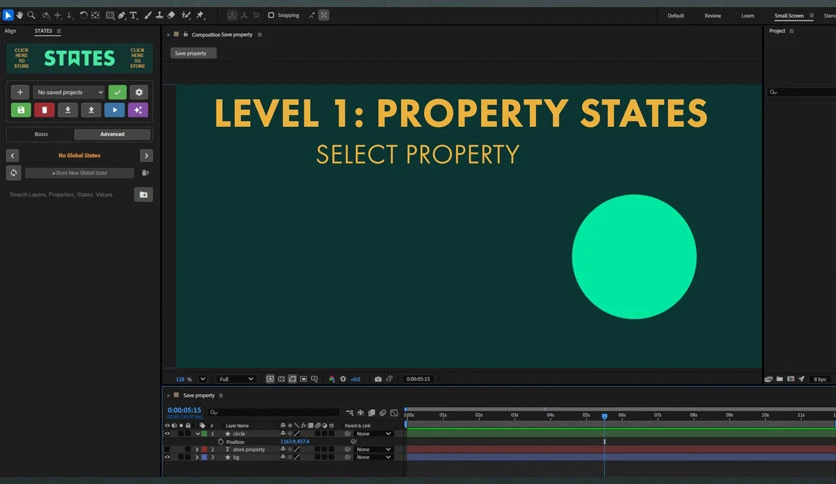The width and height of the screenshot is (836, 484).
Task: Expand the store property layer
Action: click(197, 449)
